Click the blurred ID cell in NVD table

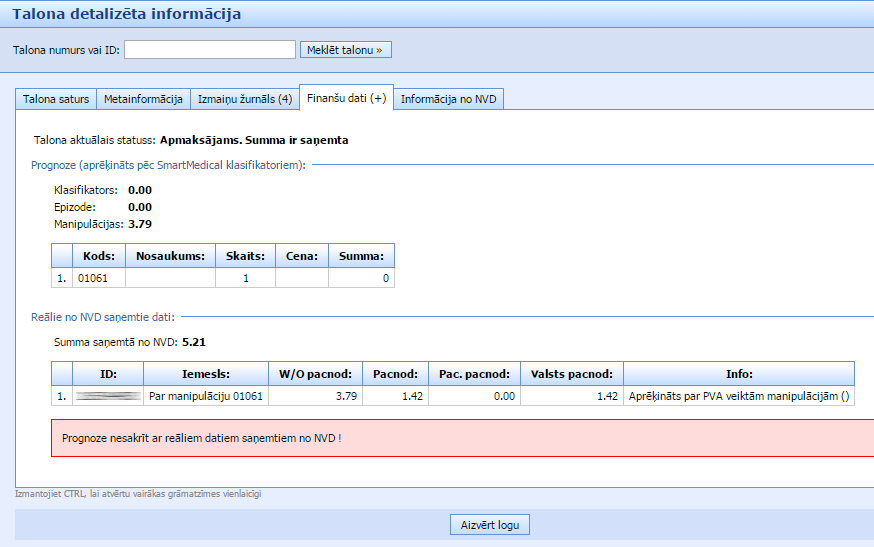109,396
